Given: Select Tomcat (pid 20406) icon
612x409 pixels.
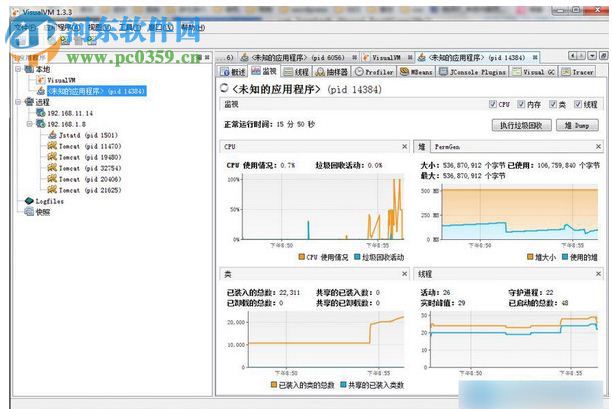Looking at the screenshot, I should 52,179.
